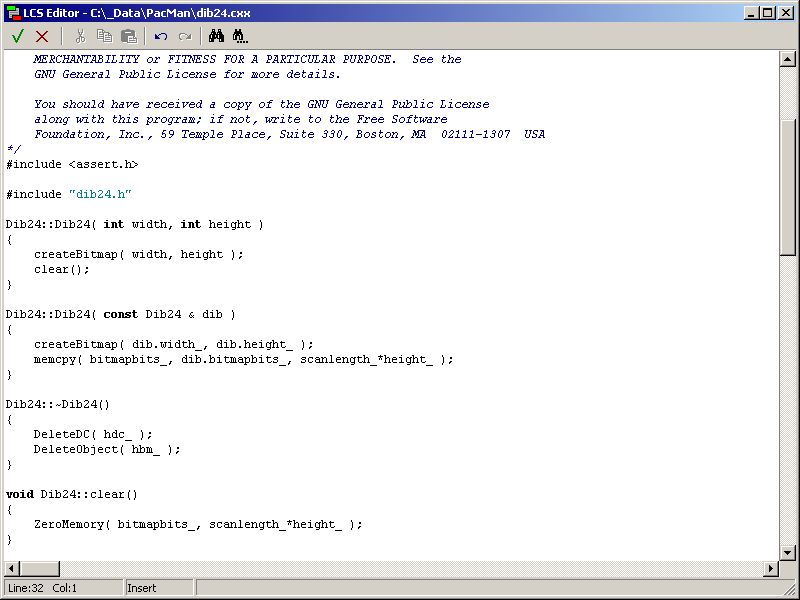This screenshot has width=800, height=600.
Task: Click the Copy icon on the toolbar
Action: [104, 35]
